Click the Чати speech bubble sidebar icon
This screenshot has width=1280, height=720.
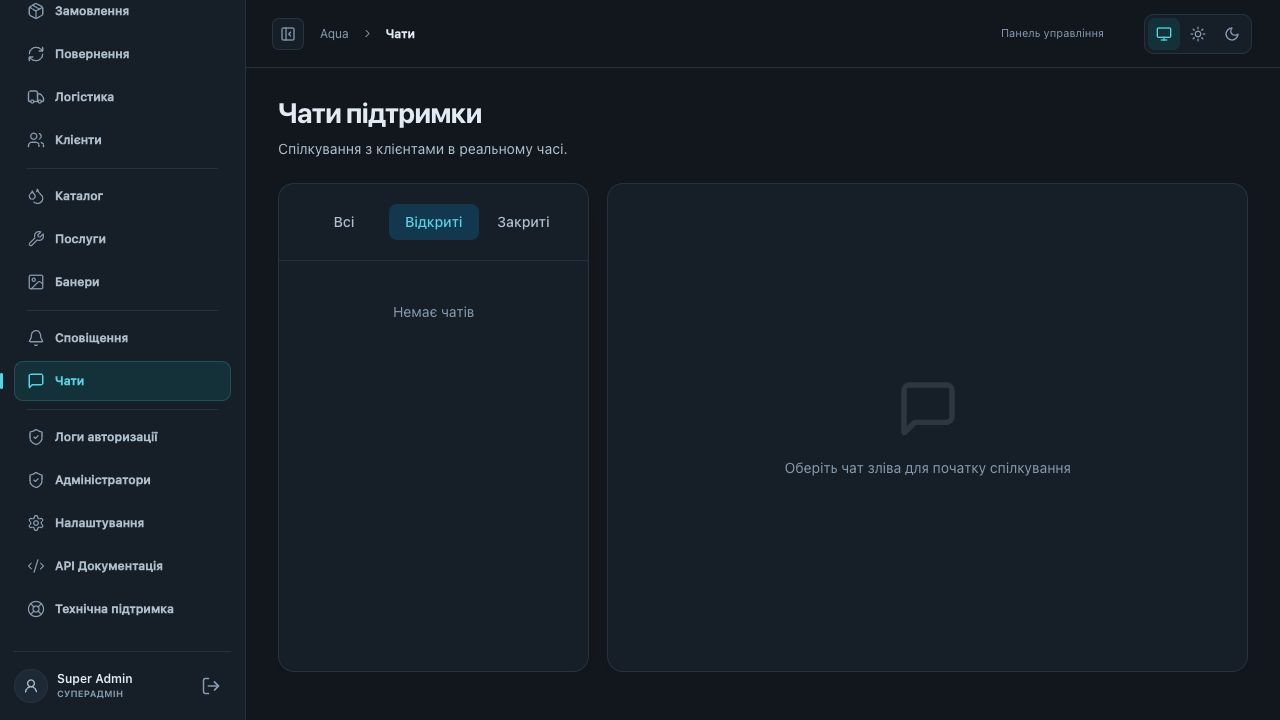(x=36, y=381)
